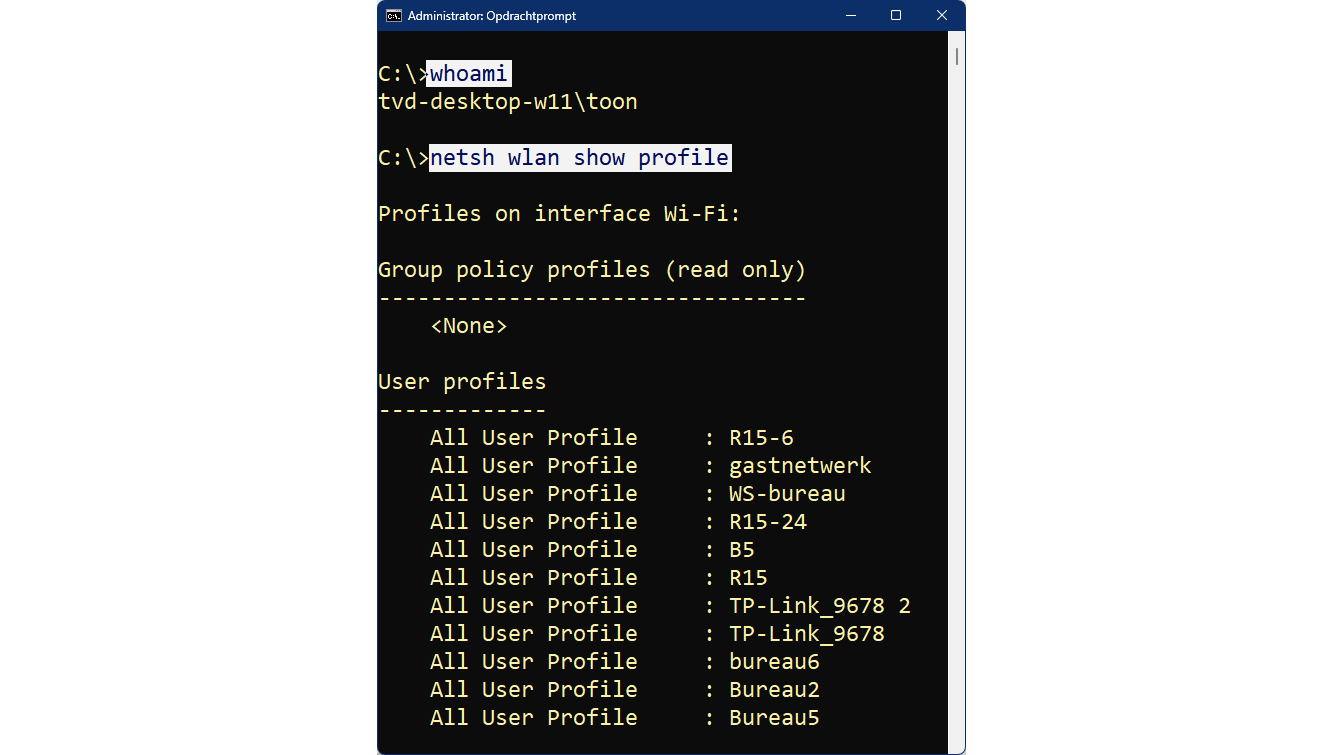The height and width of the screenshot is (755, 1342).
Task: Click the vertical scrollbar thumb
Action: 957,56
